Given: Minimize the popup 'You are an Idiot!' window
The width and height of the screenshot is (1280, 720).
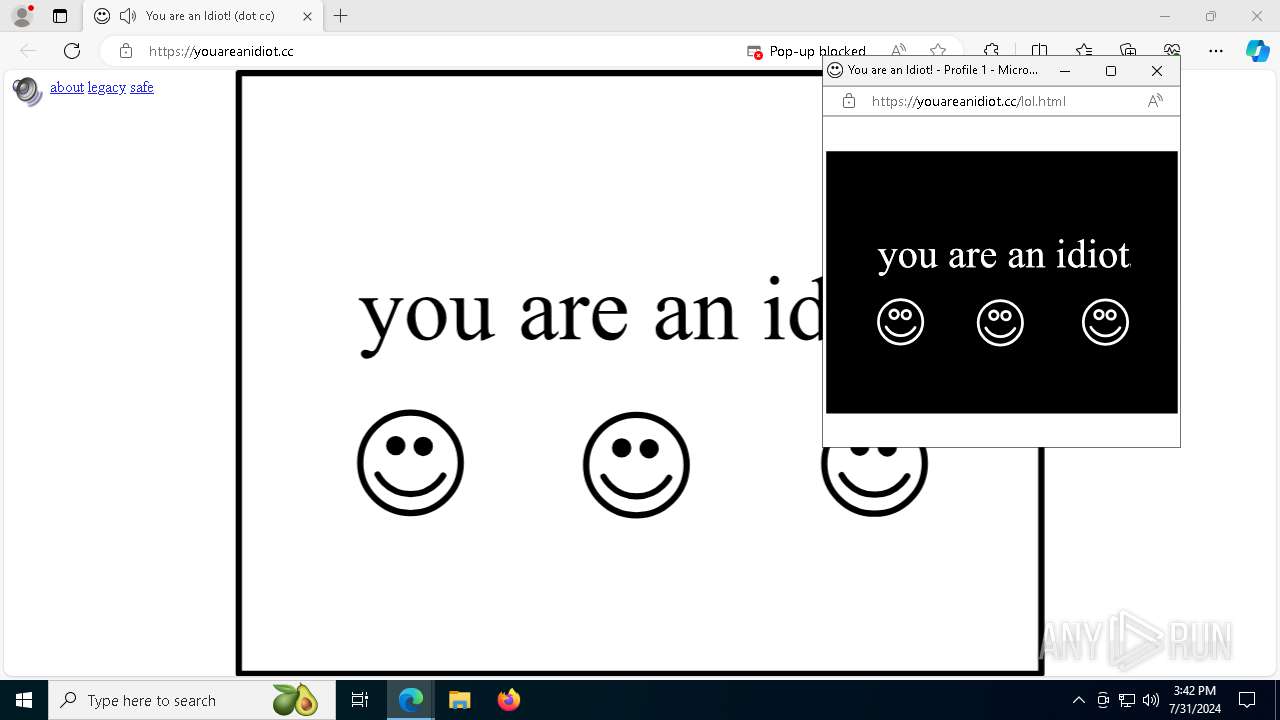Looking at the screenshot, I should (1065, 71).
